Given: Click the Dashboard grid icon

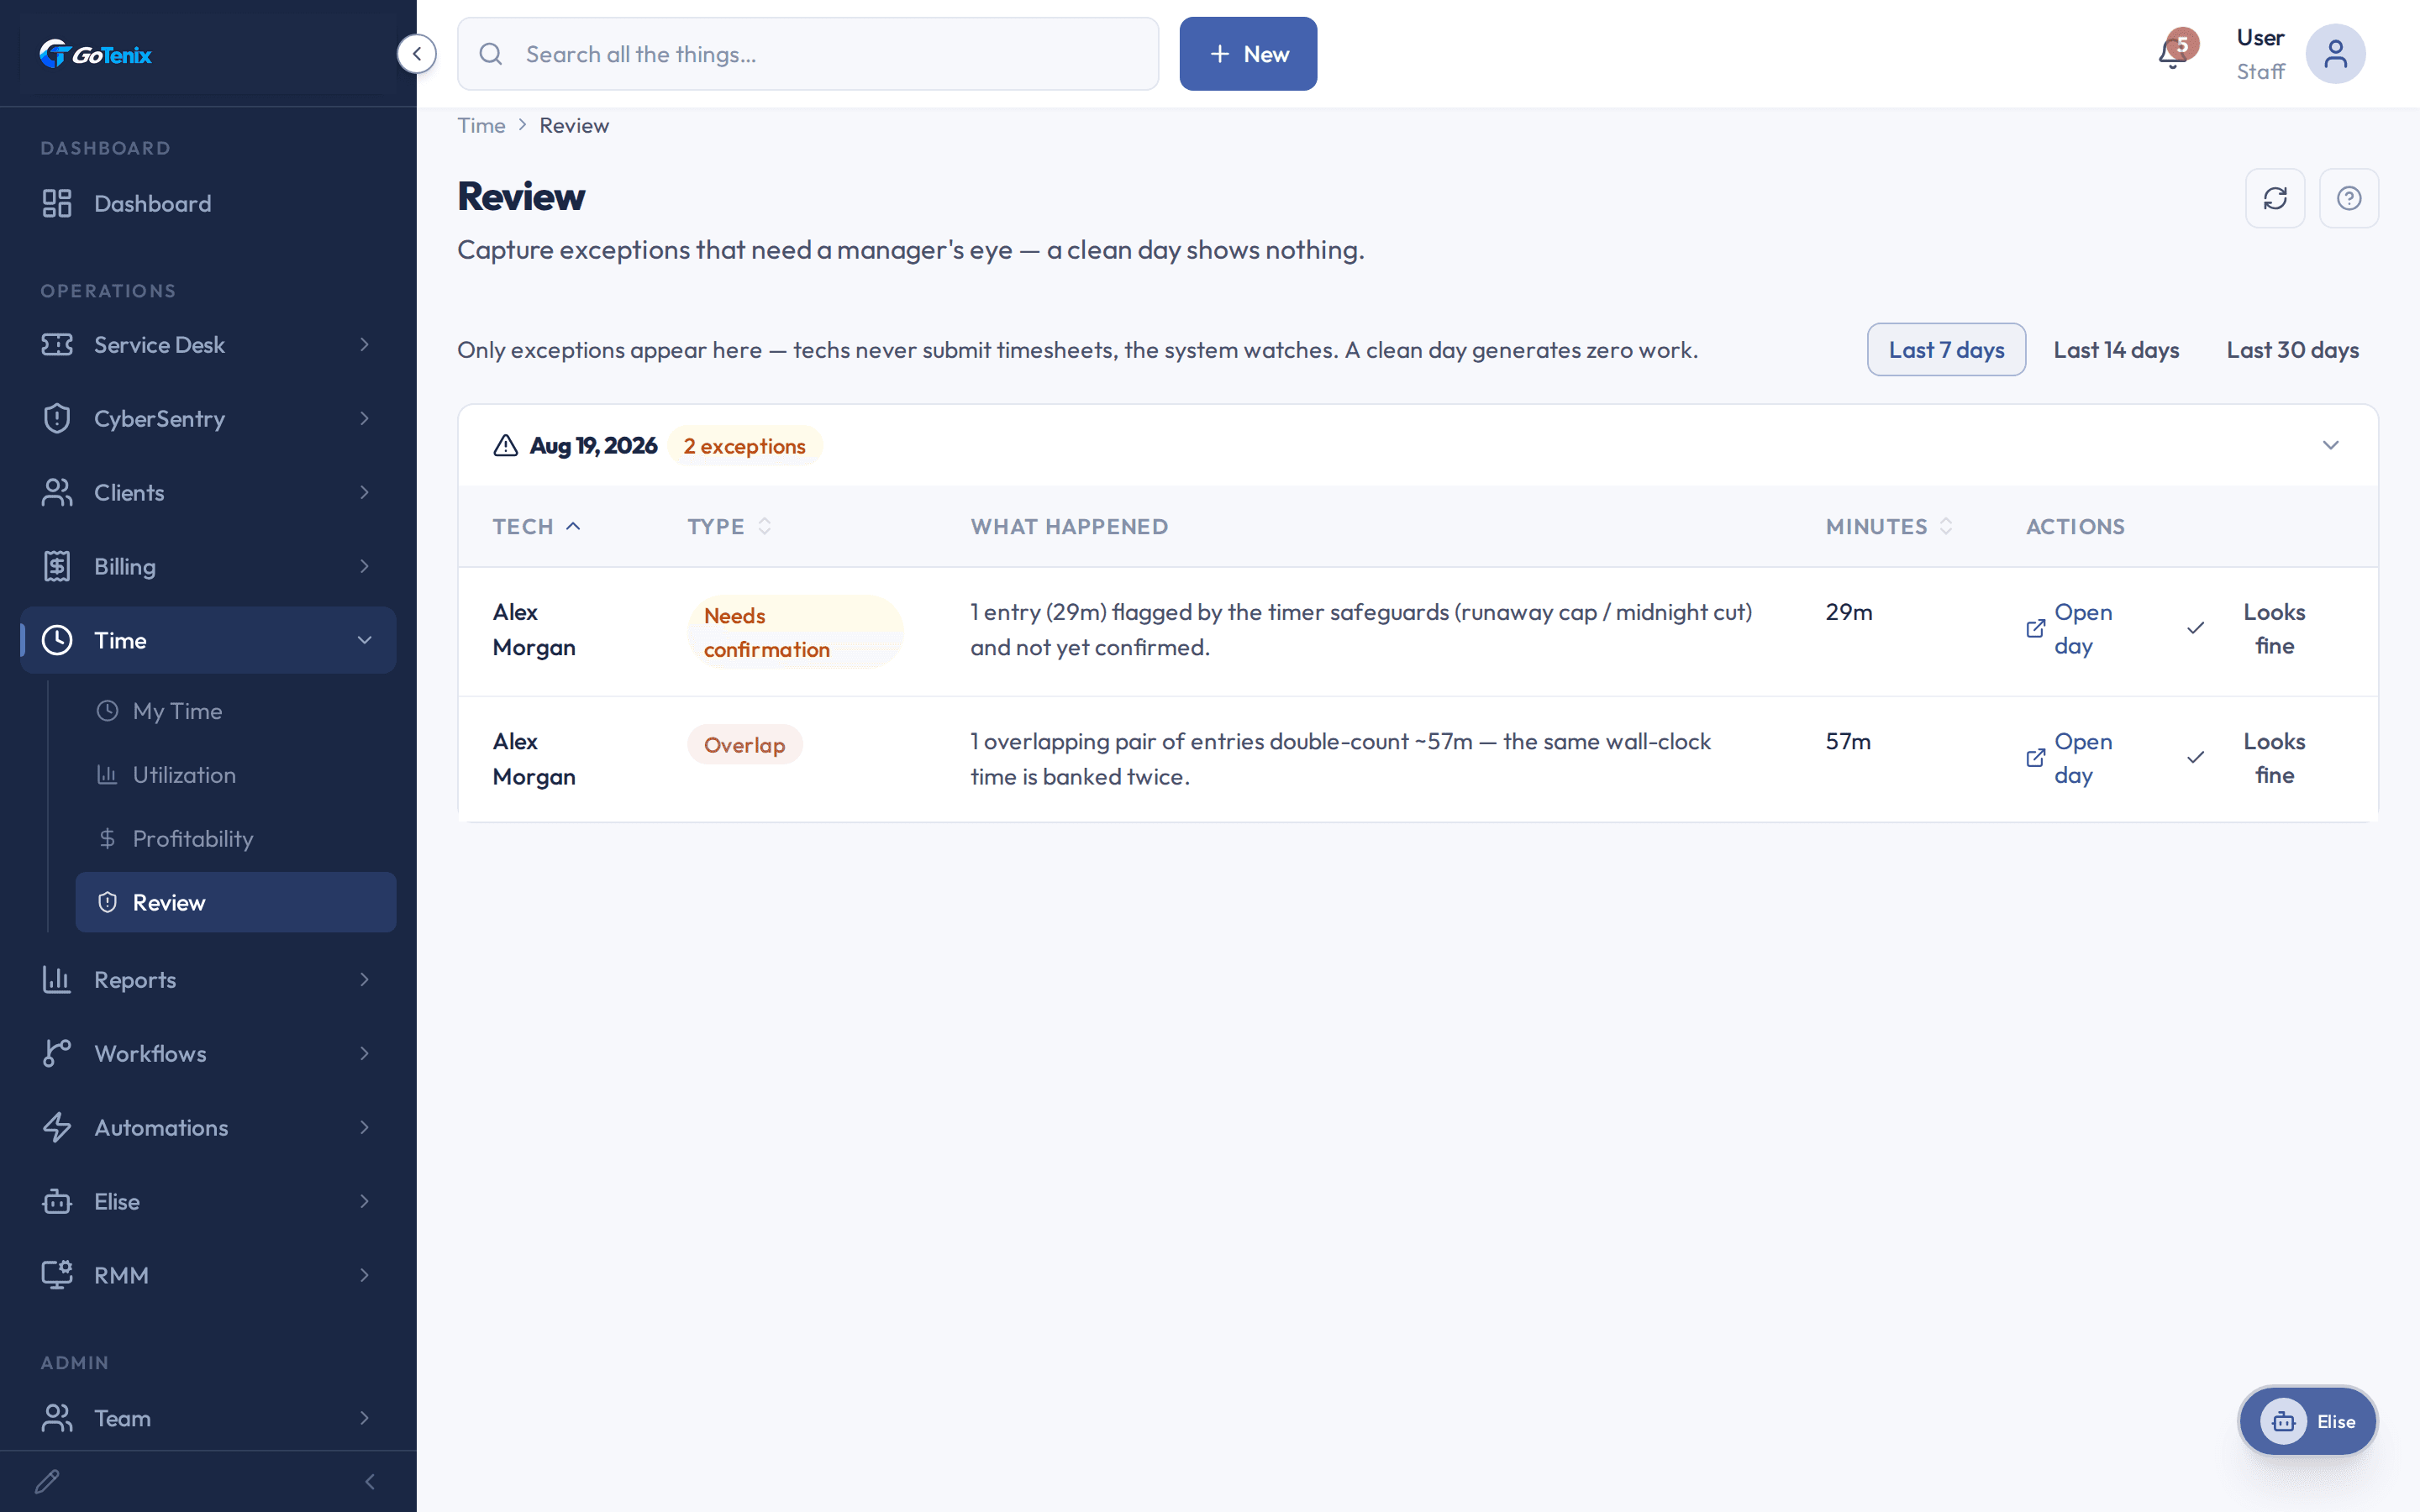Looking at the screenshot, I should 57,203.
